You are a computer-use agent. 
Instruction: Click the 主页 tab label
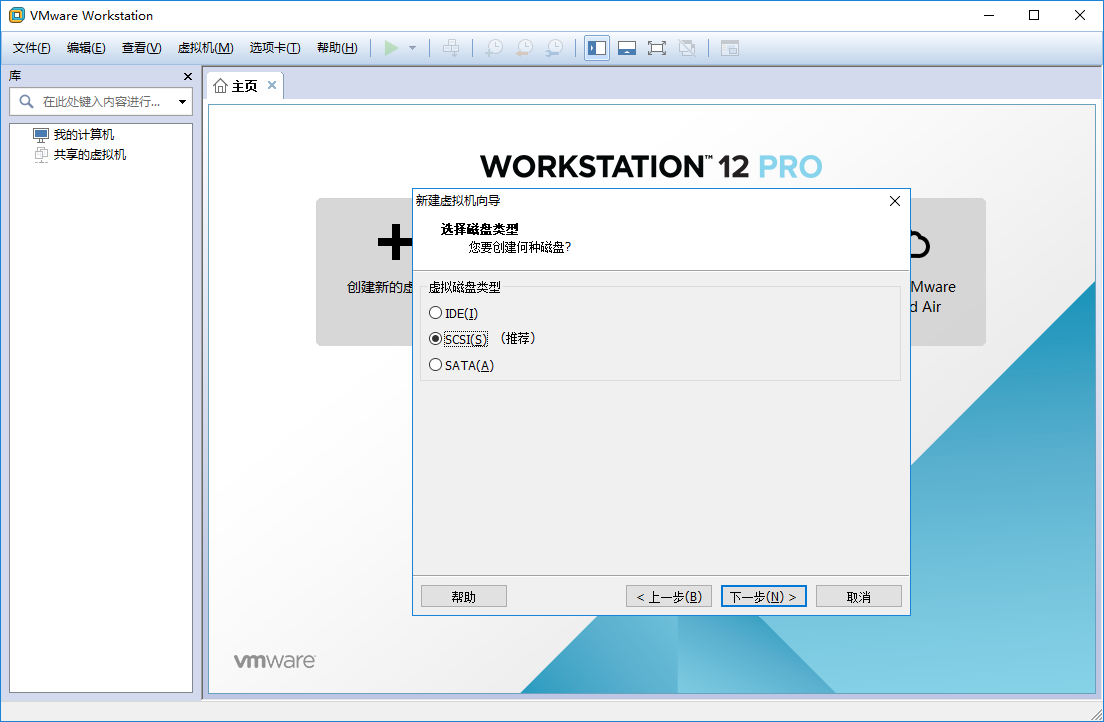click(244, 86)
